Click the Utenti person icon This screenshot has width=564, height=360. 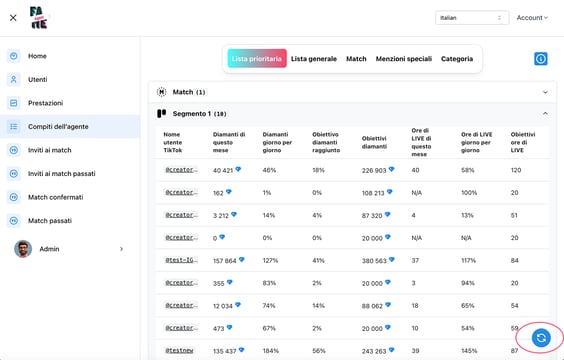tap(14, 79)
